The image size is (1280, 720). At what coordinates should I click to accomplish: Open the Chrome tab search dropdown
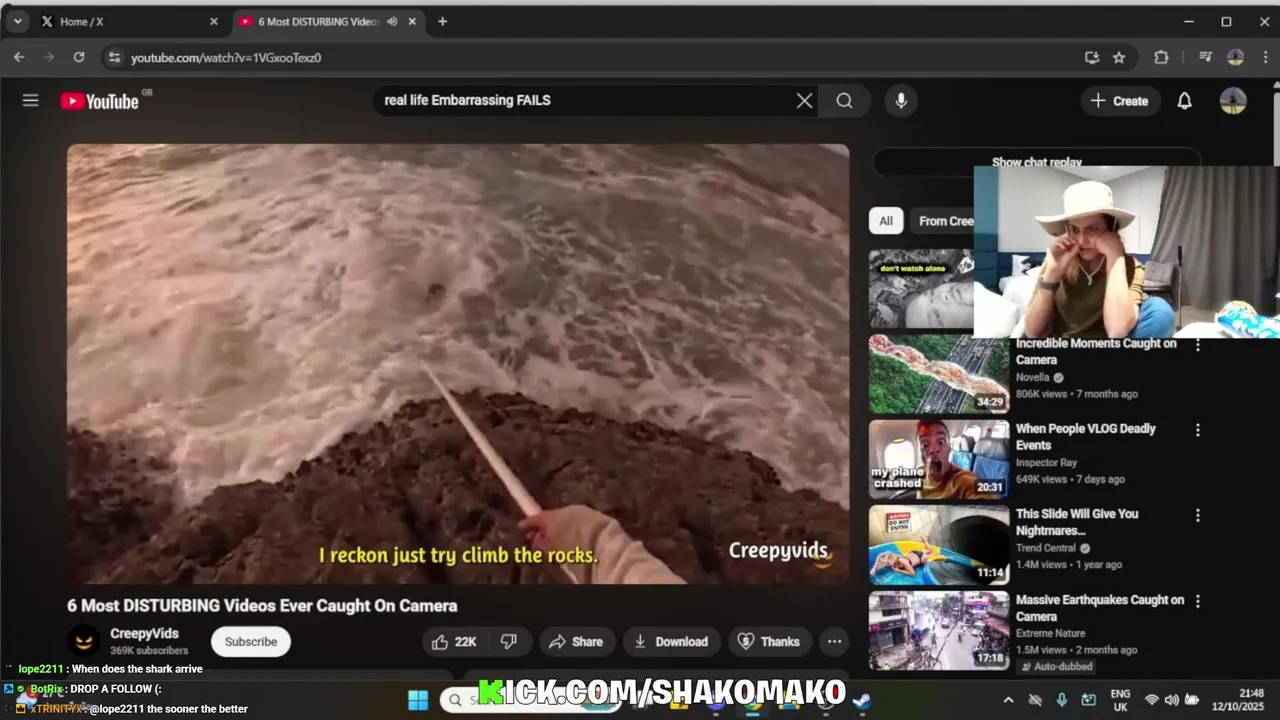[x=17, y=21]
